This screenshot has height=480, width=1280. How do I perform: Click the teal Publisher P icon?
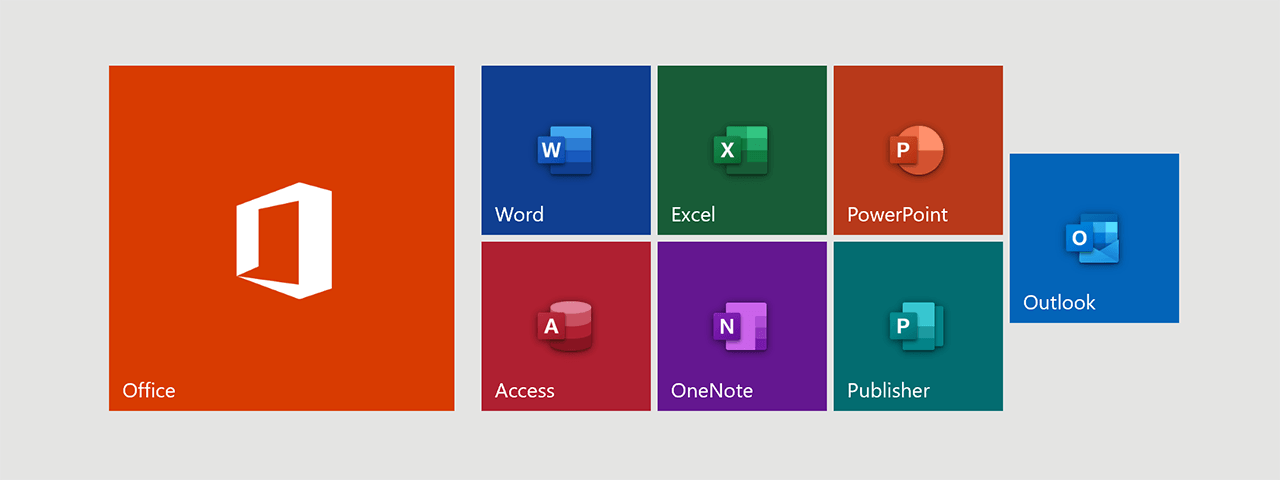click(x=917, y=326)
